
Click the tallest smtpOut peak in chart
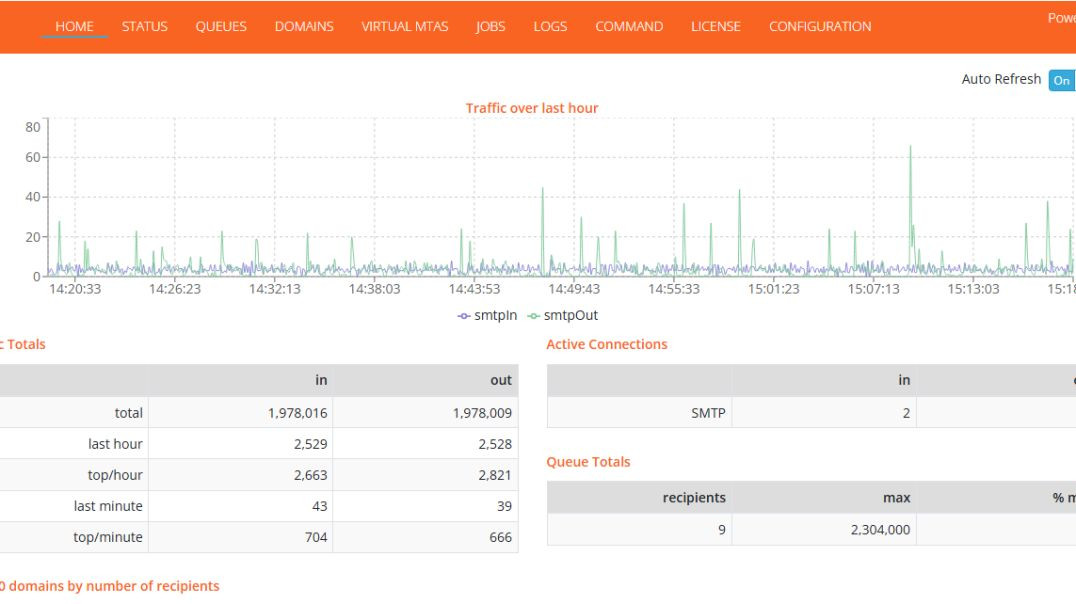click(910, 148)
